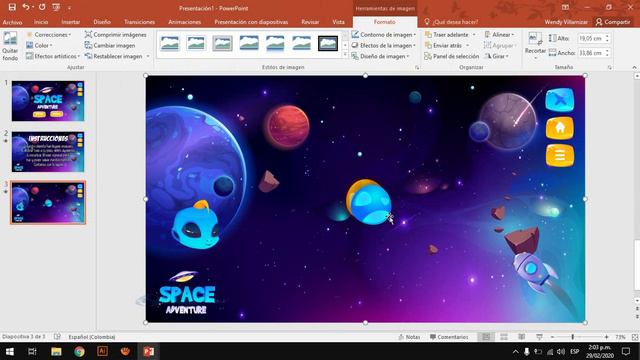Apply the fifth picture style thumbnail

click(x=275, y=43)
